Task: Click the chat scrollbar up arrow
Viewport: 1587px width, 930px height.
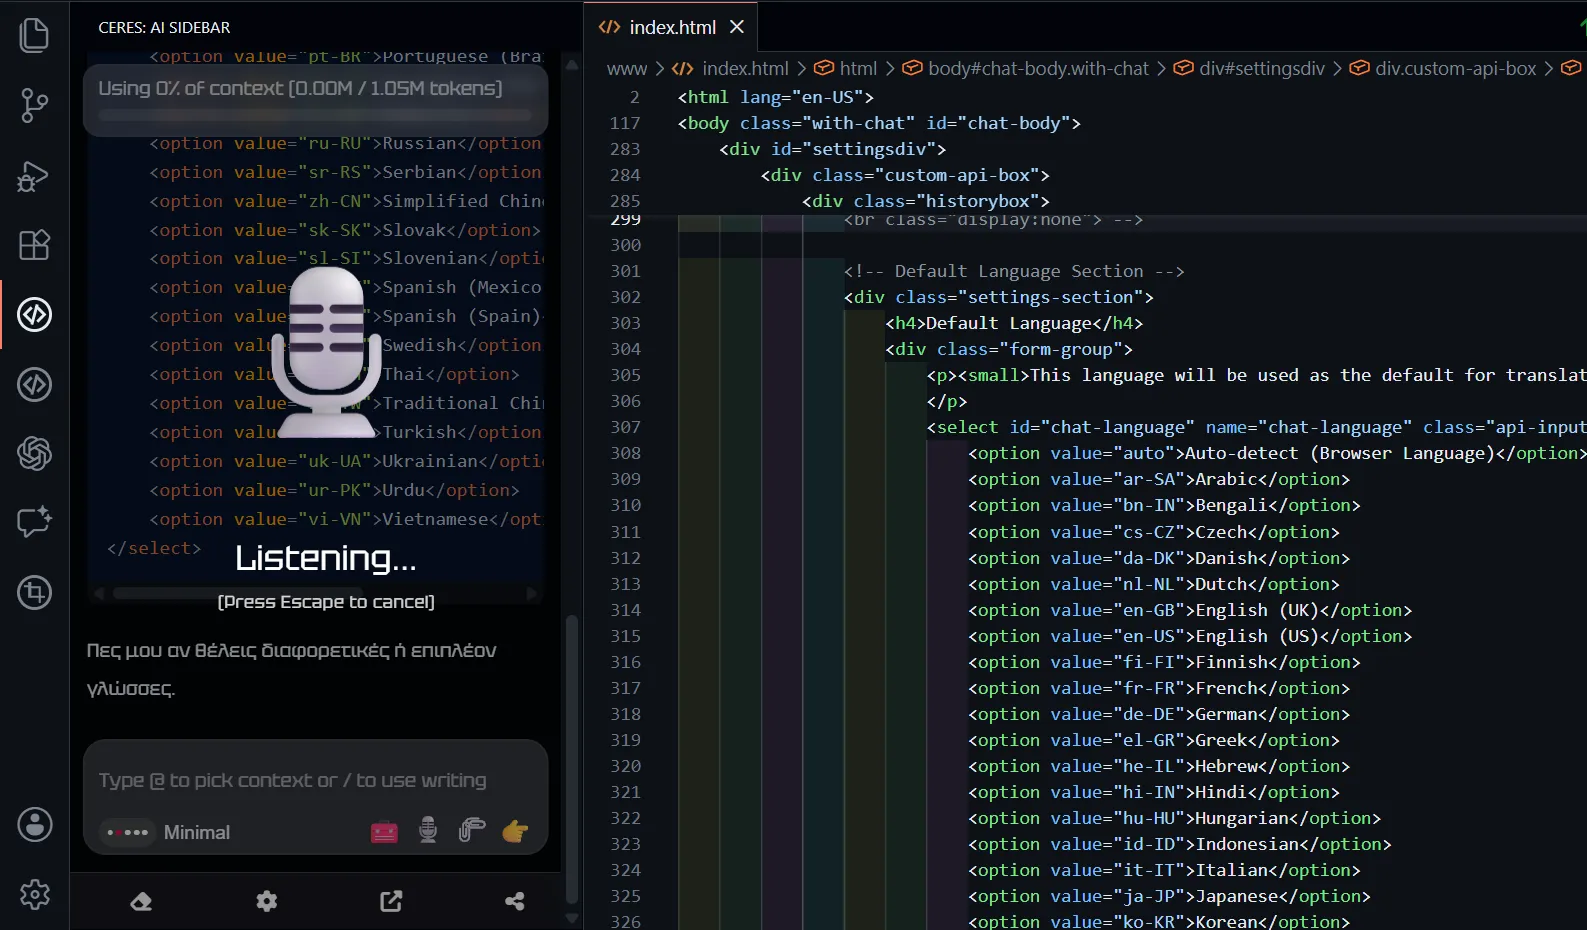Action: click(572, 65)
